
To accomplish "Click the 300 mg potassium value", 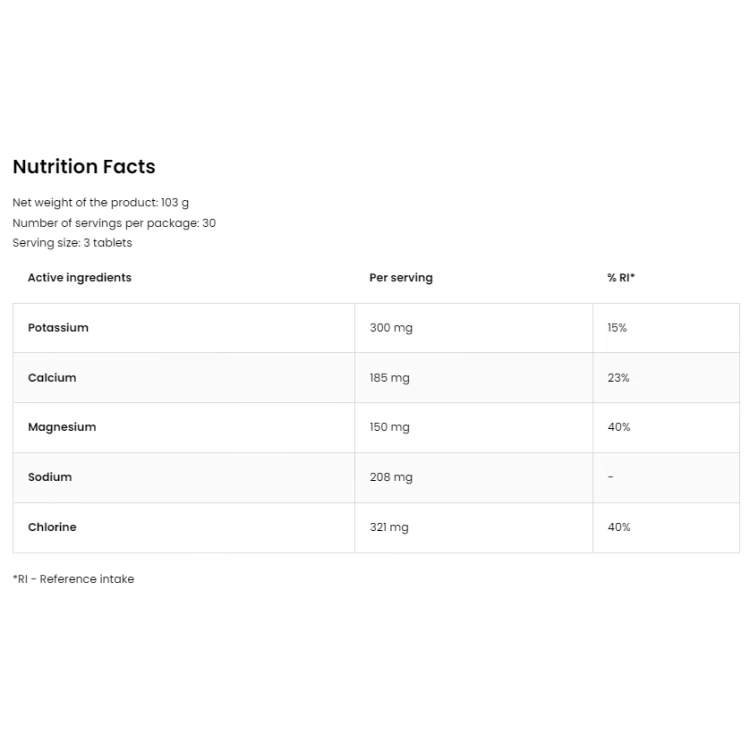I will coord(391,328).
